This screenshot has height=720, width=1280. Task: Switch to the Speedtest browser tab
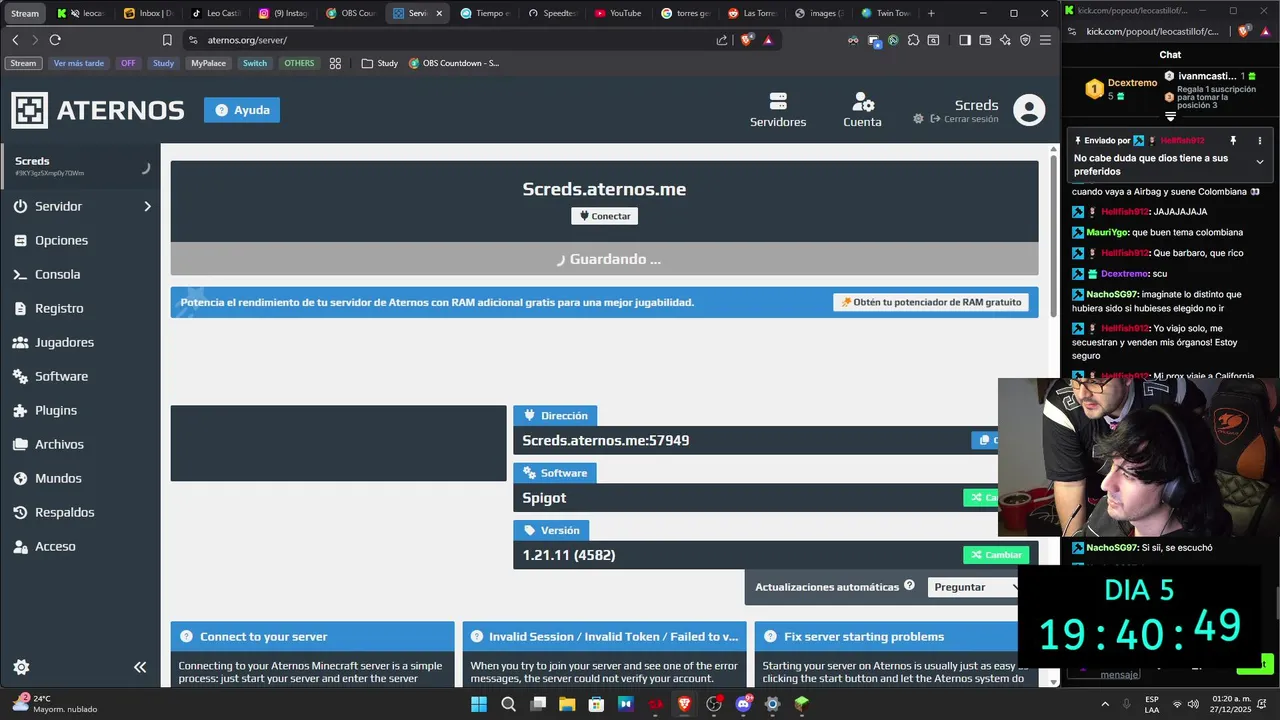point(553,13)
